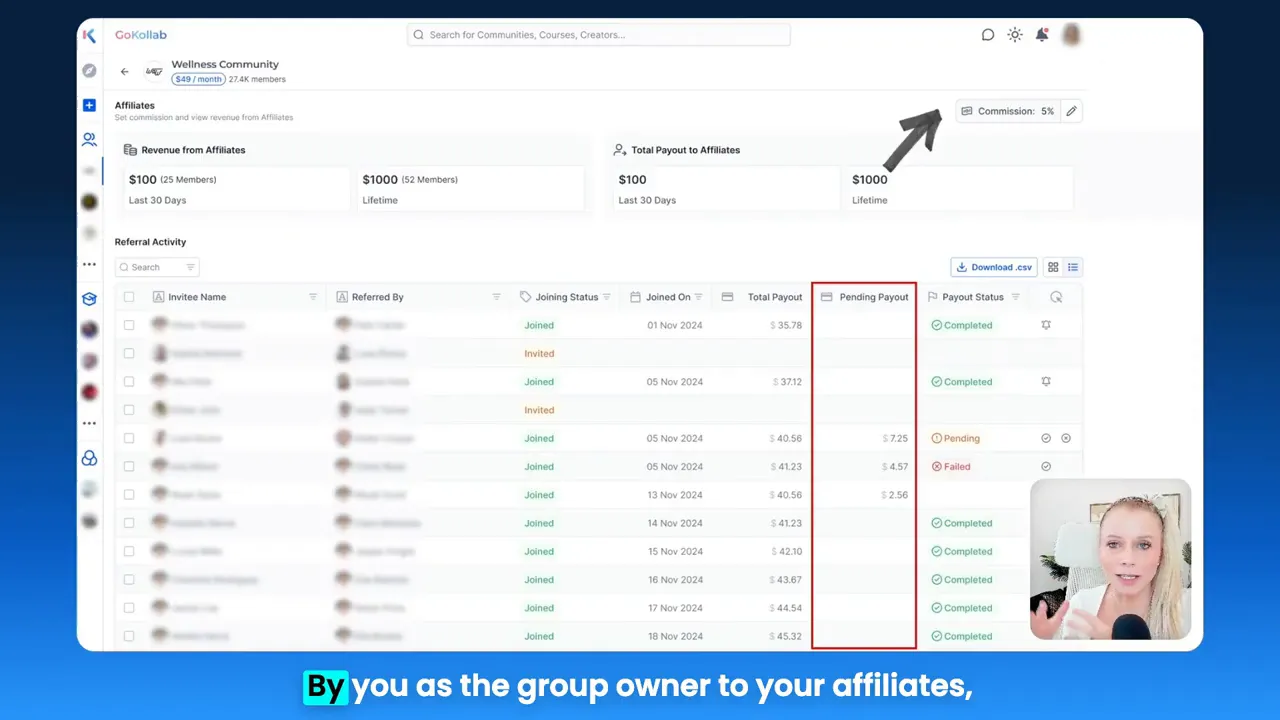
Task: Click the GoKollab brand text
Action: tap(140, 35)
